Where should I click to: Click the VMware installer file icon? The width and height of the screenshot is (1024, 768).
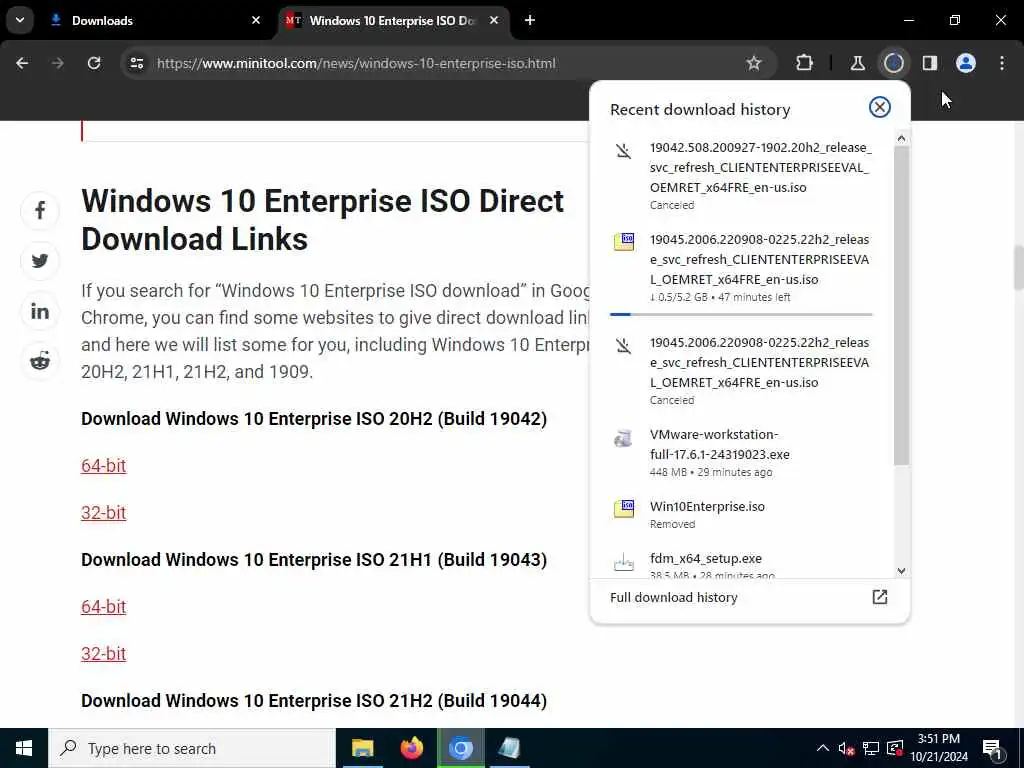(624, 438)
